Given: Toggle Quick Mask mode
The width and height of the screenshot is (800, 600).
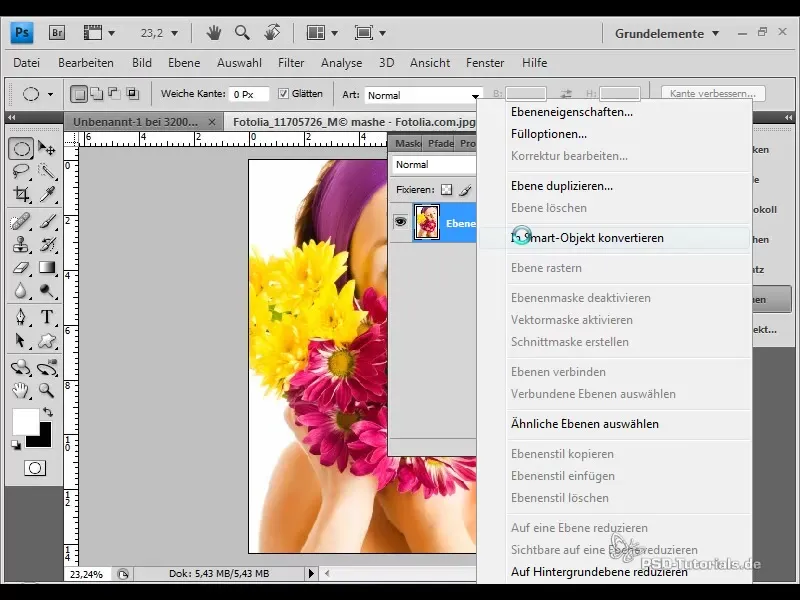Looking at the screenshot, I should [x=35, y=468].
